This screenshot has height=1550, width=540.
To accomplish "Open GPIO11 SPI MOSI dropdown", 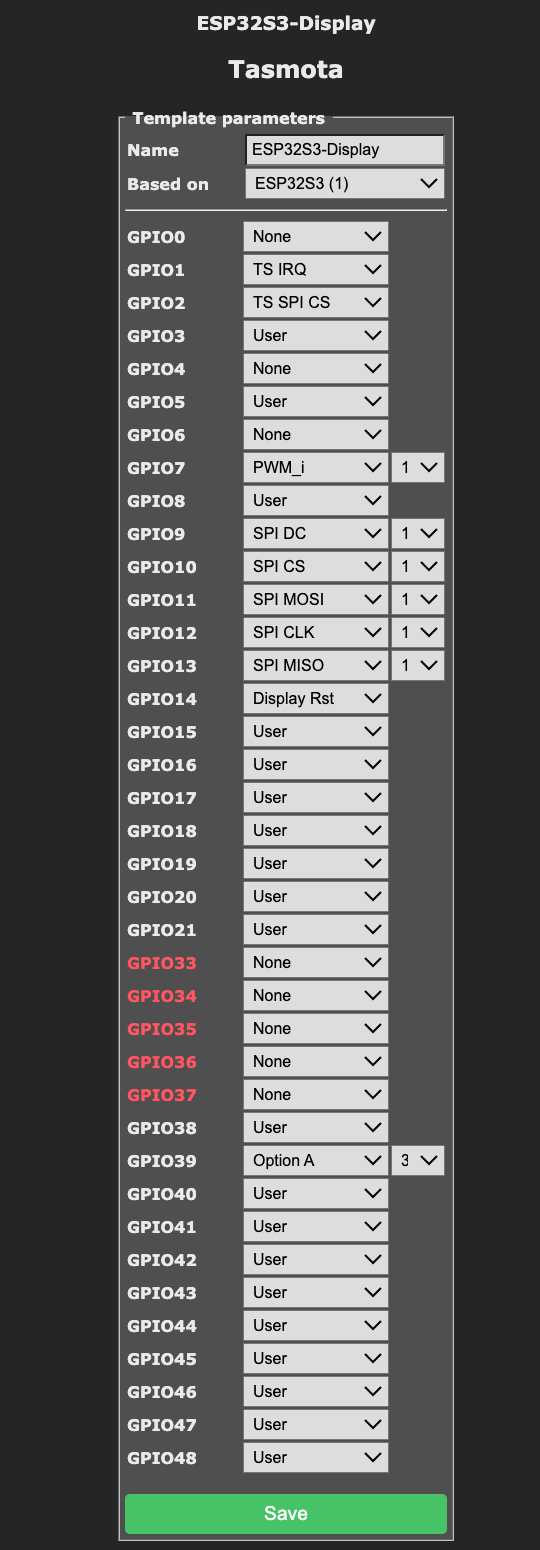I will (316, 600).
